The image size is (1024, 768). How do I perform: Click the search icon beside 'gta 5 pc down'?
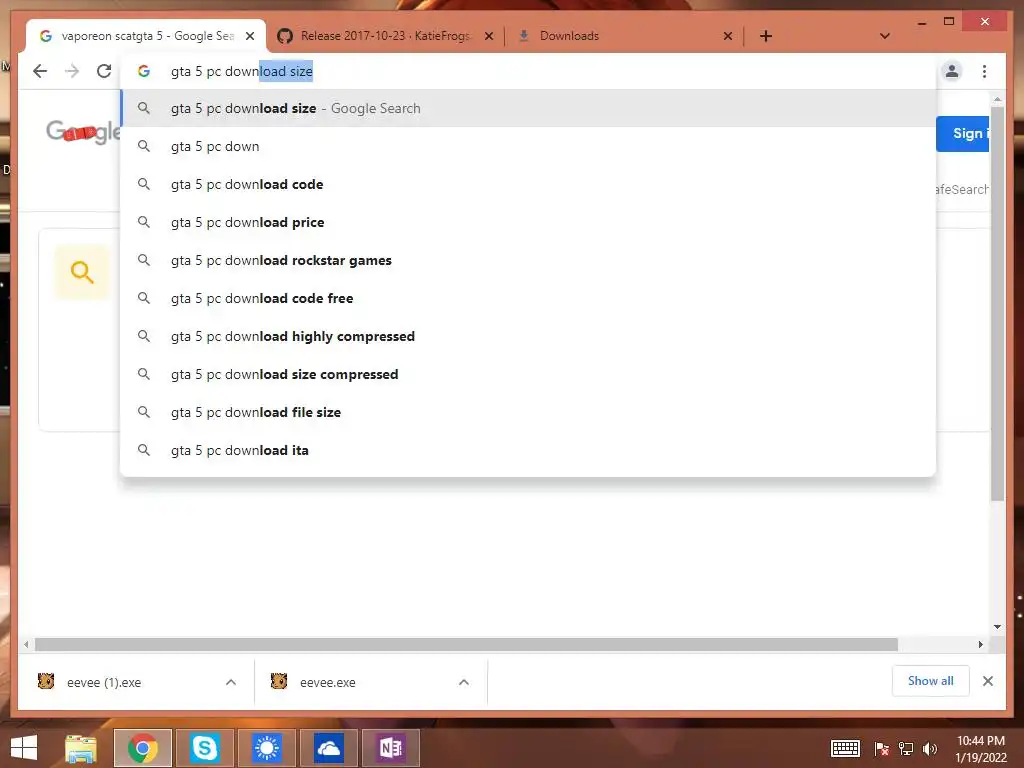[144, 146]
